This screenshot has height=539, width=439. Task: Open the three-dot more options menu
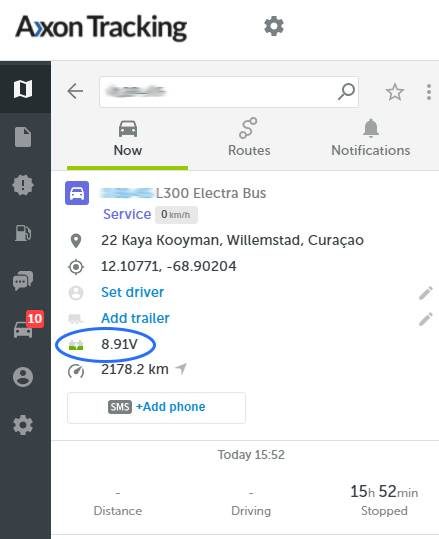tap(429, 92)
